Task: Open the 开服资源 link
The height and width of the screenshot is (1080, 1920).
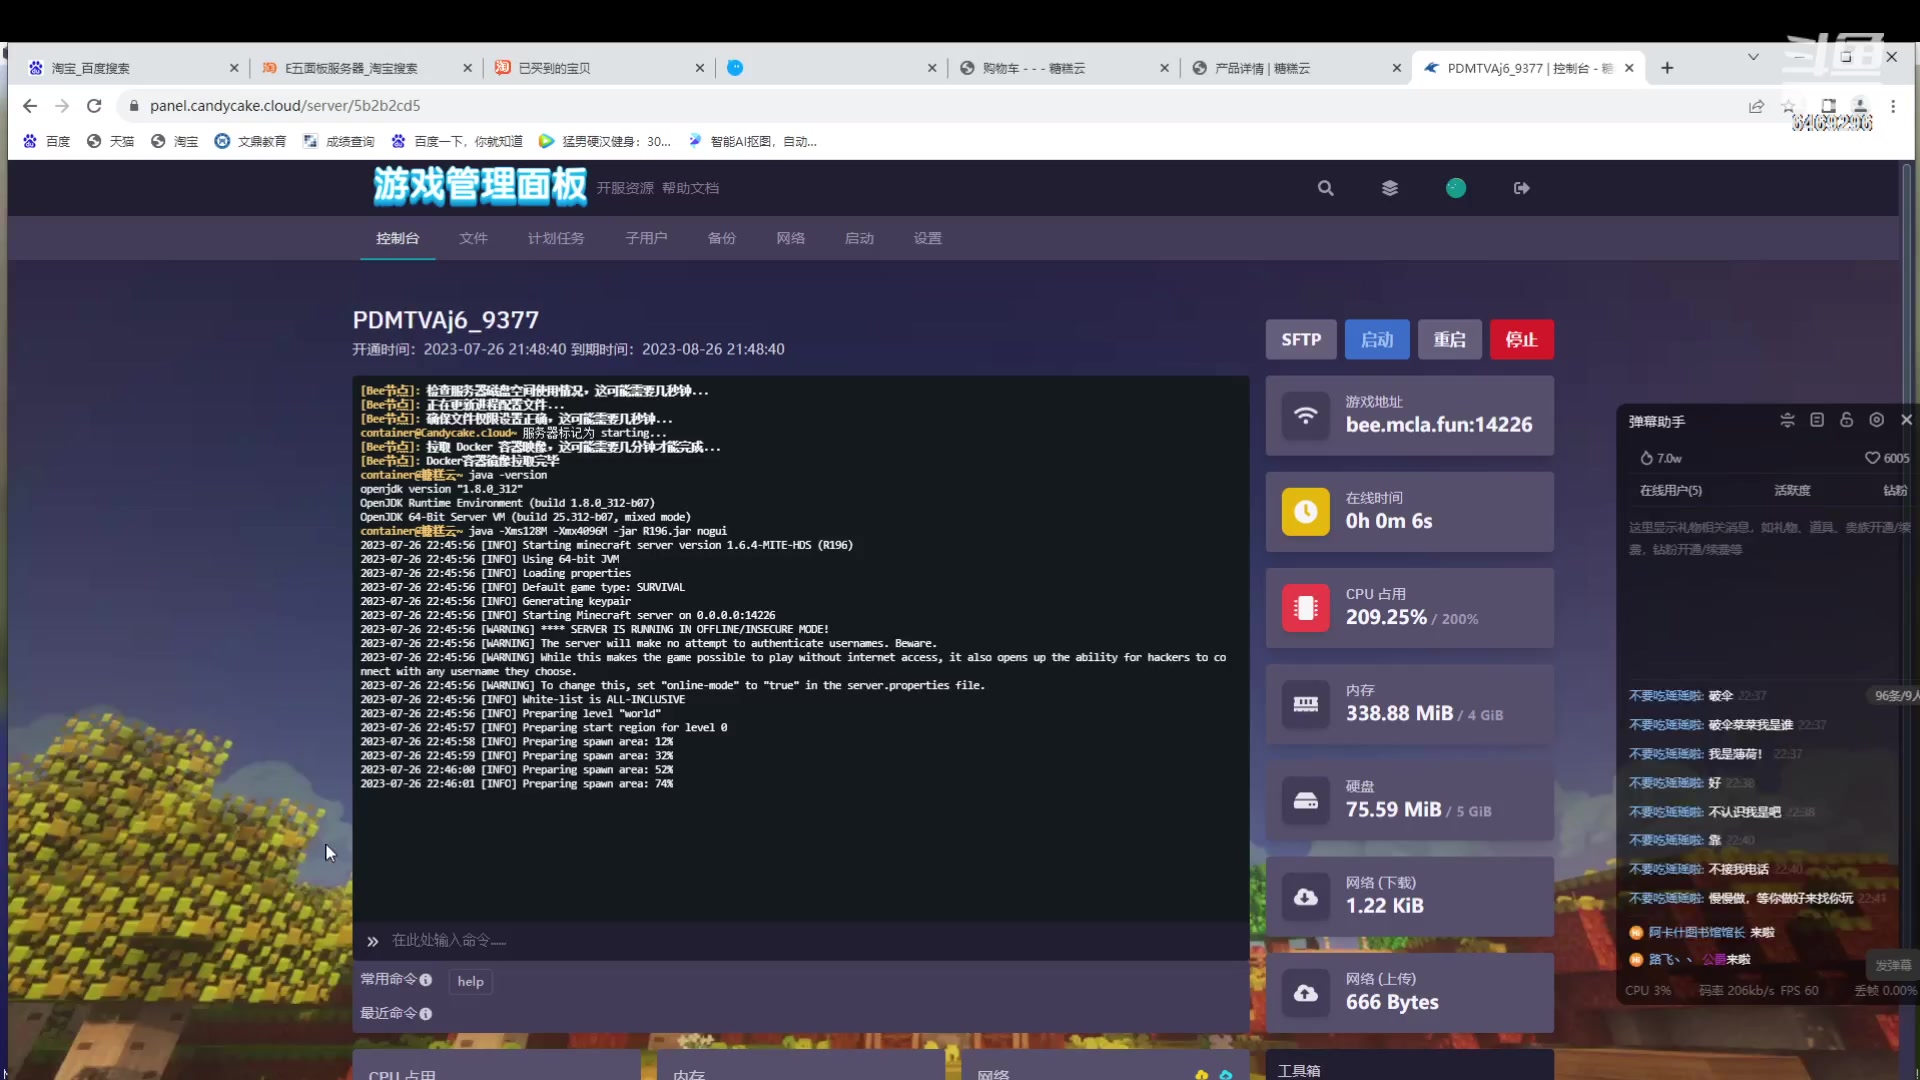Action: (x=625, y=188)
